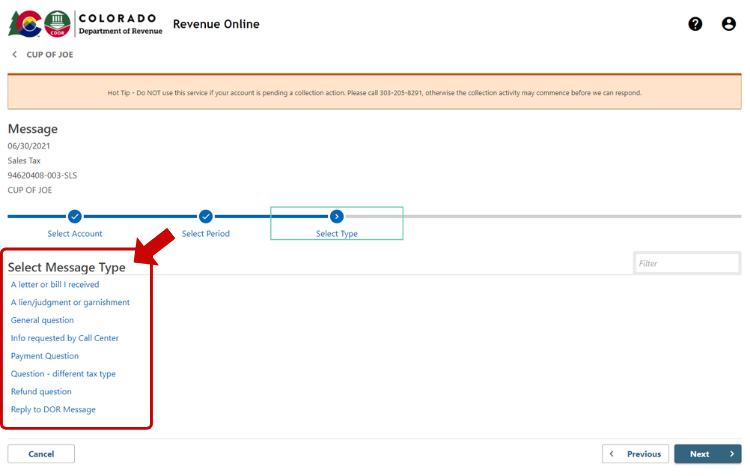Click the CDOR round seal logo
750x476 pixels.
pos(56,24)
